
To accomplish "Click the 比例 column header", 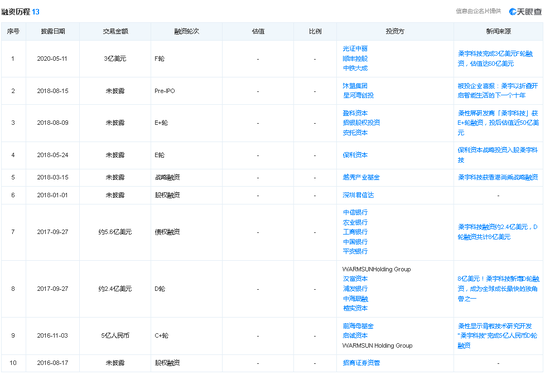I will pos(315,31).
